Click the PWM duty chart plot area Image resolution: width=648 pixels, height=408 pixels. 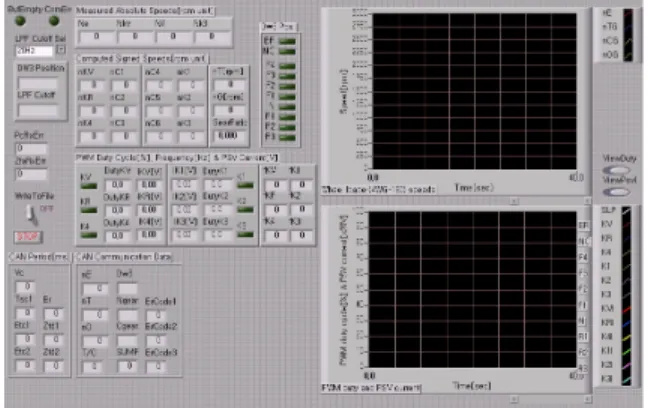(472, 289)
